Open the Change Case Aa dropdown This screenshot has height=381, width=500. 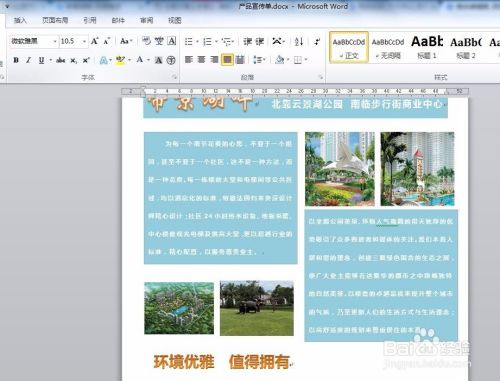point(126,41)
